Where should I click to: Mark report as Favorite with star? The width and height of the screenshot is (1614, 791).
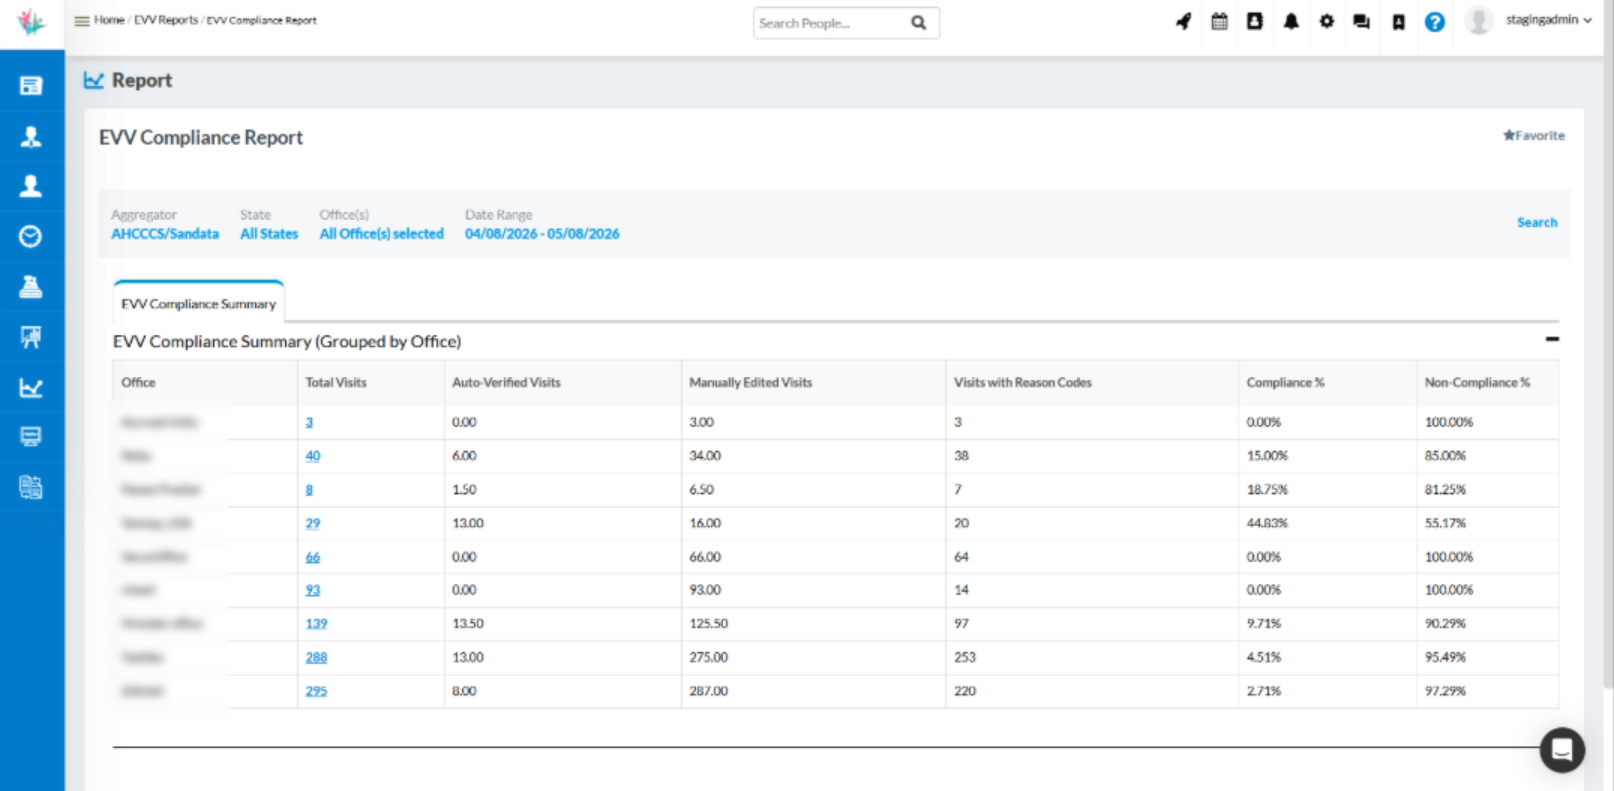point(1533,135)
